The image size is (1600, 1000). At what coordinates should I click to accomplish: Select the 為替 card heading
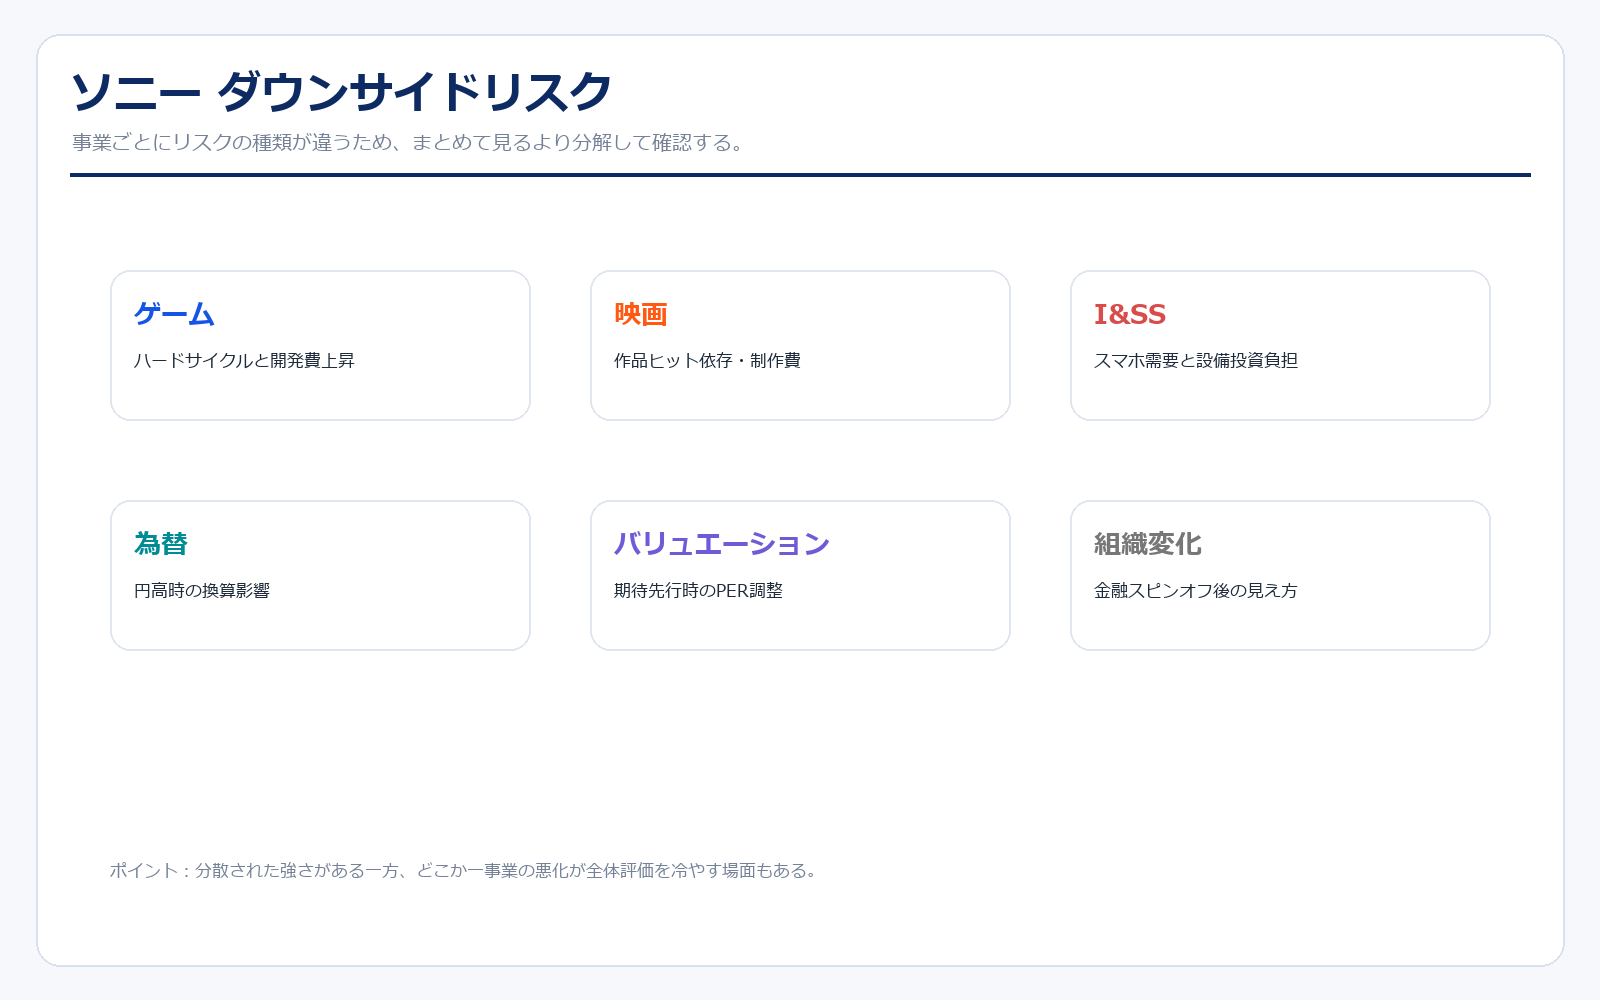[161, 544]
